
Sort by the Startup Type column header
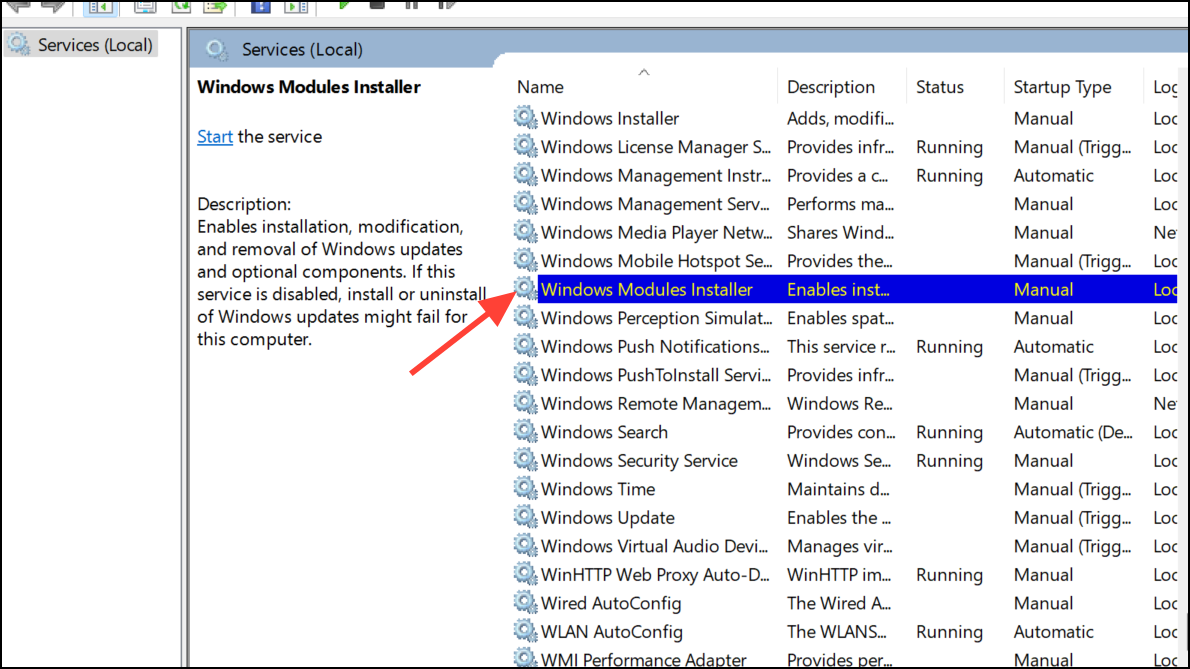pos(1062,87)
